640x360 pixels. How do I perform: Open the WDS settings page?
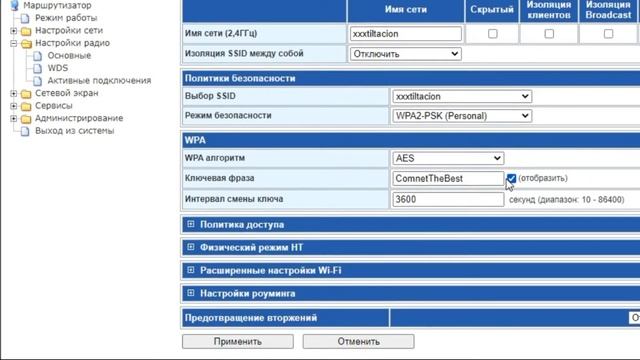(58, 68)
